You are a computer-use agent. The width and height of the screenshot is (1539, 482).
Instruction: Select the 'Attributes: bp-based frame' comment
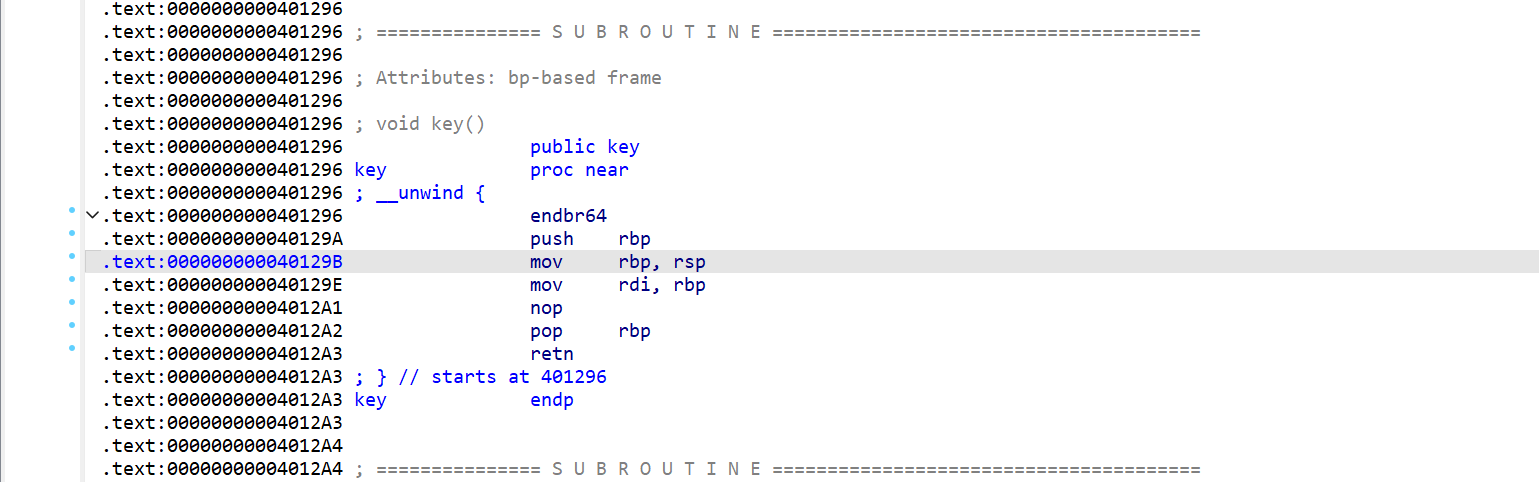(x=518, y=78)
